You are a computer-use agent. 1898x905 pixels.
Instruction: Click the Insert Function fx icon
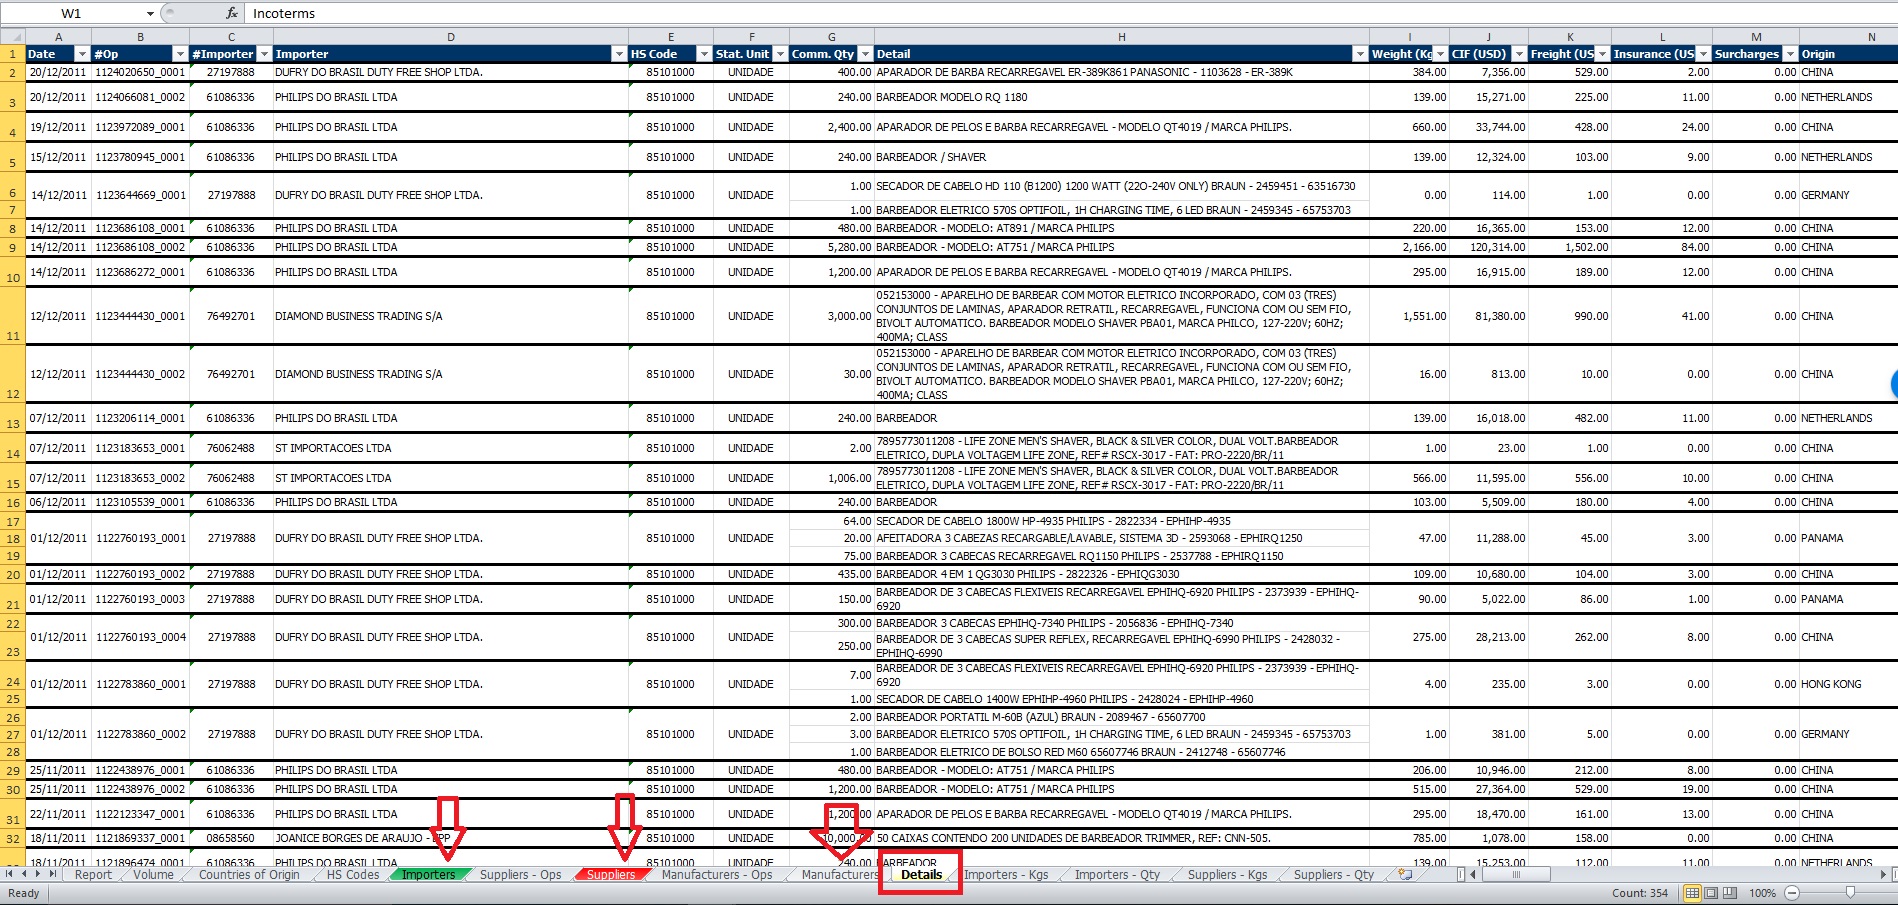pyautogui.click(x=232, y=13)
